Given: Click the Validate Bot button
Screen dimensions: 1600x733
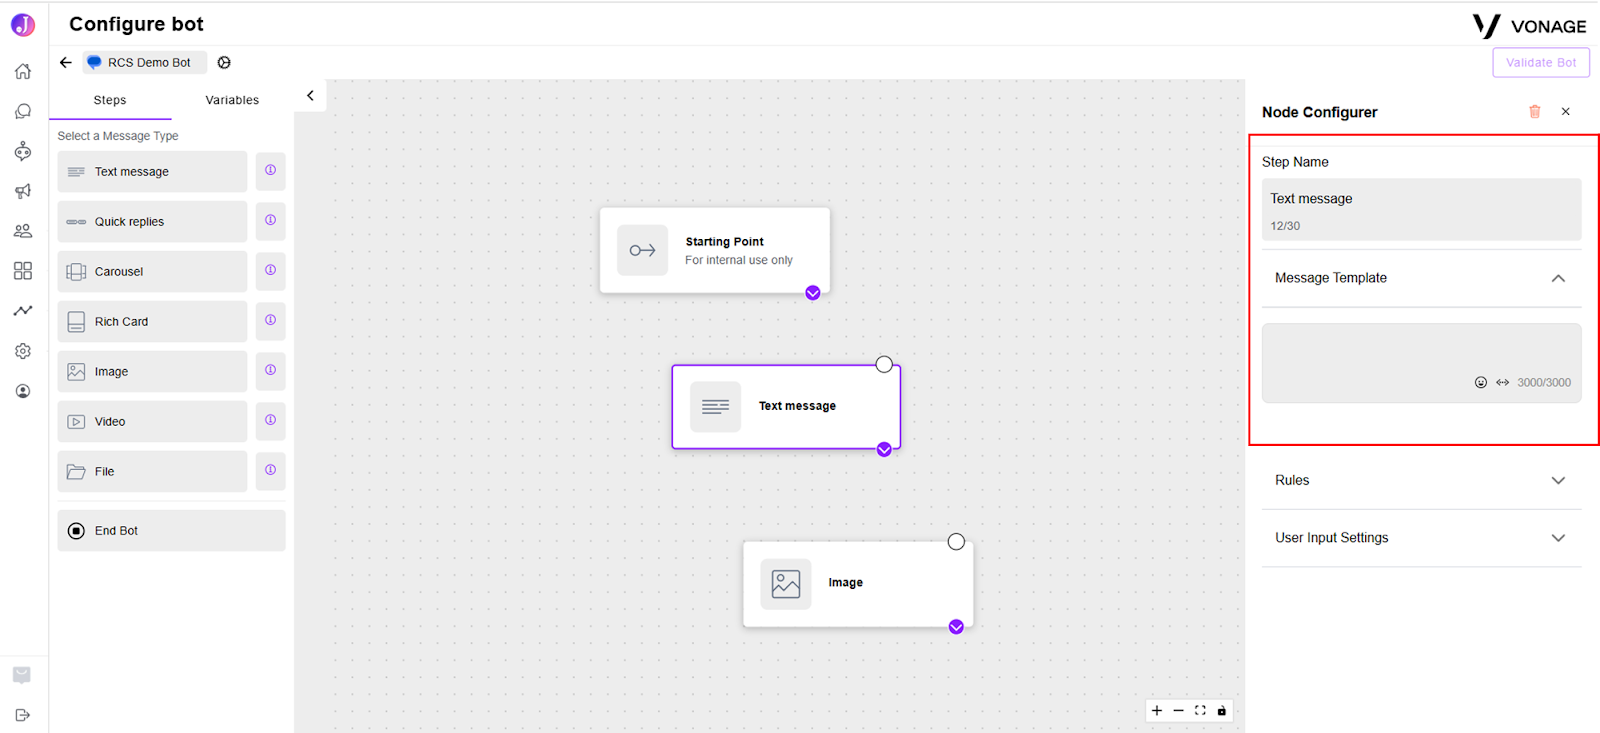Looking at the screenshot, I should [x=1541, y=62].
